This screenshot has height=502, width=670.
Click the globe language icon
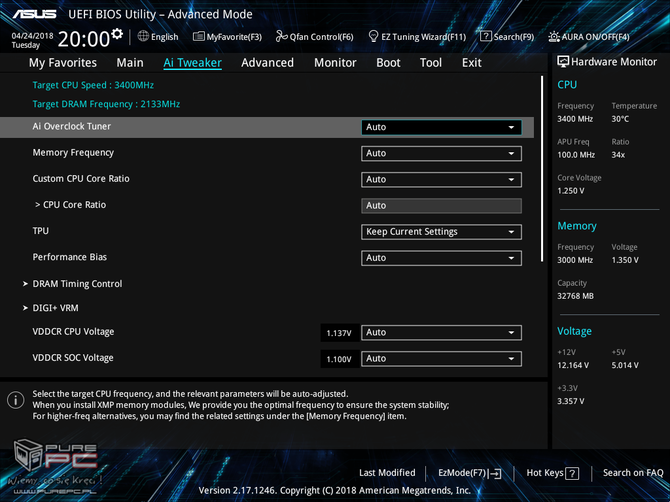(x=143, y=36)
